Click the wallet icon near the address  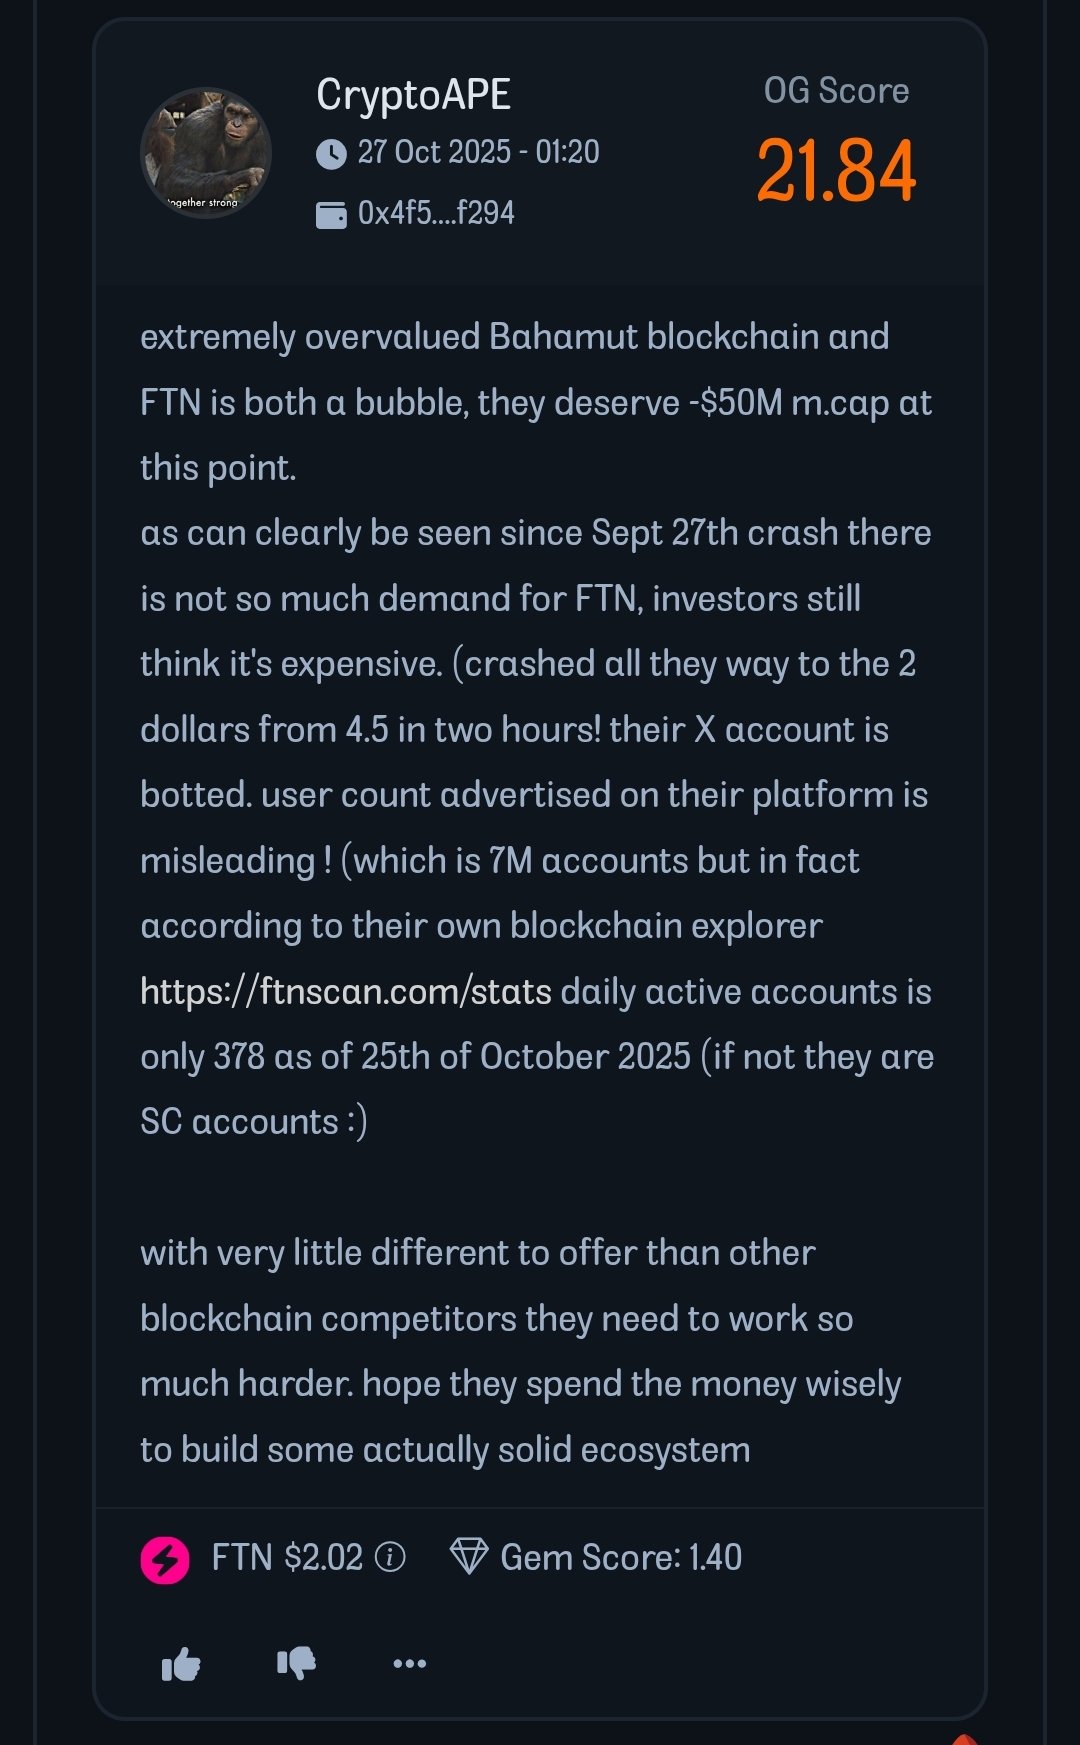[331, 214]
